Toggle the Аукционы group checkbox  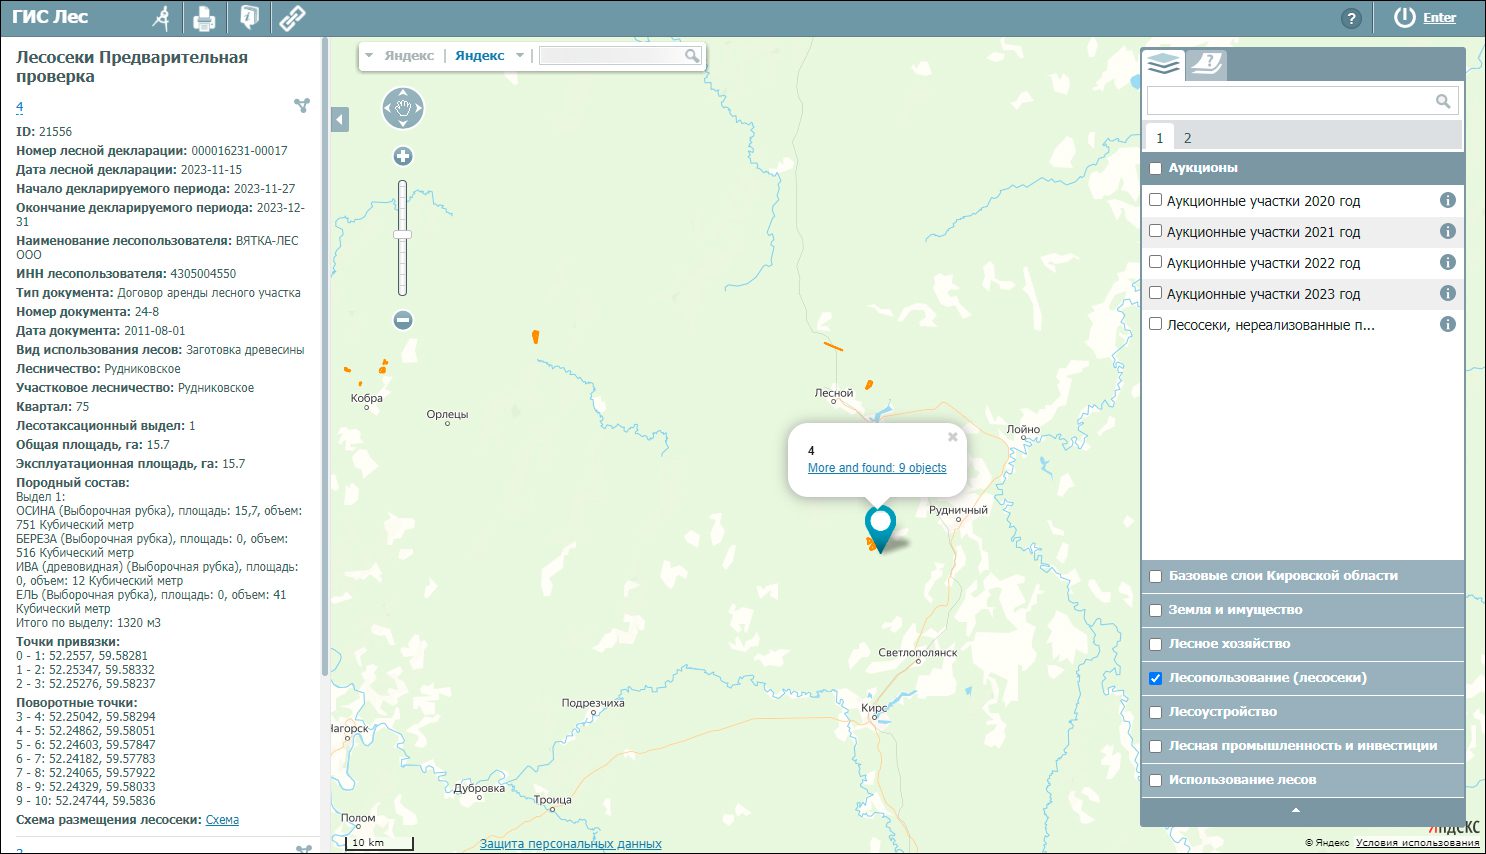[x=1156, y=168]
